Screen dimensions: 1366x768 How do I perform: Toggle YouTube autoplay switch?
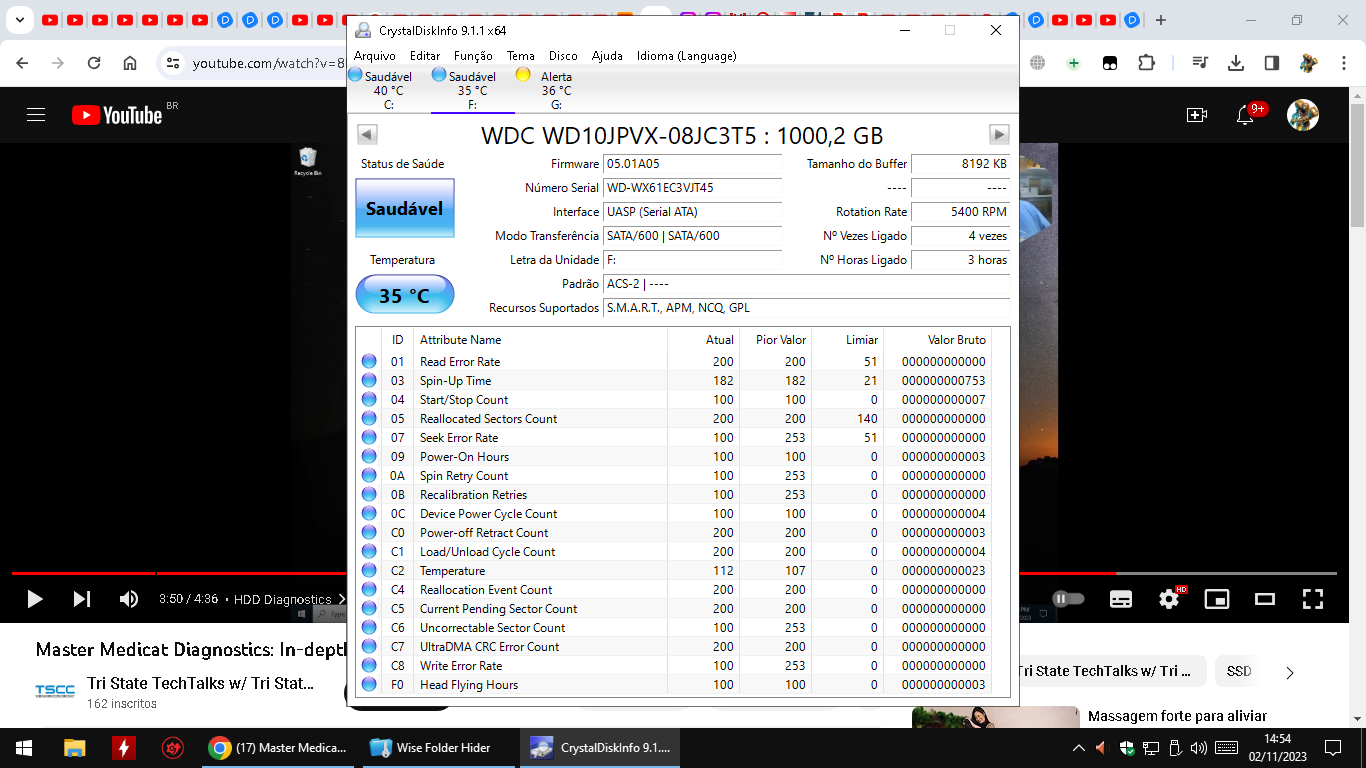[1069, 599]
